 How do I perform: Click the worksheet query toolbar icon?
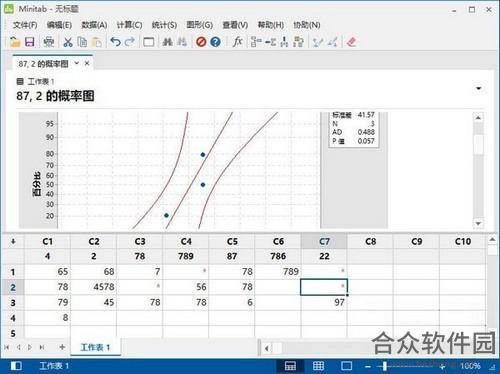(x=298, y=42)
